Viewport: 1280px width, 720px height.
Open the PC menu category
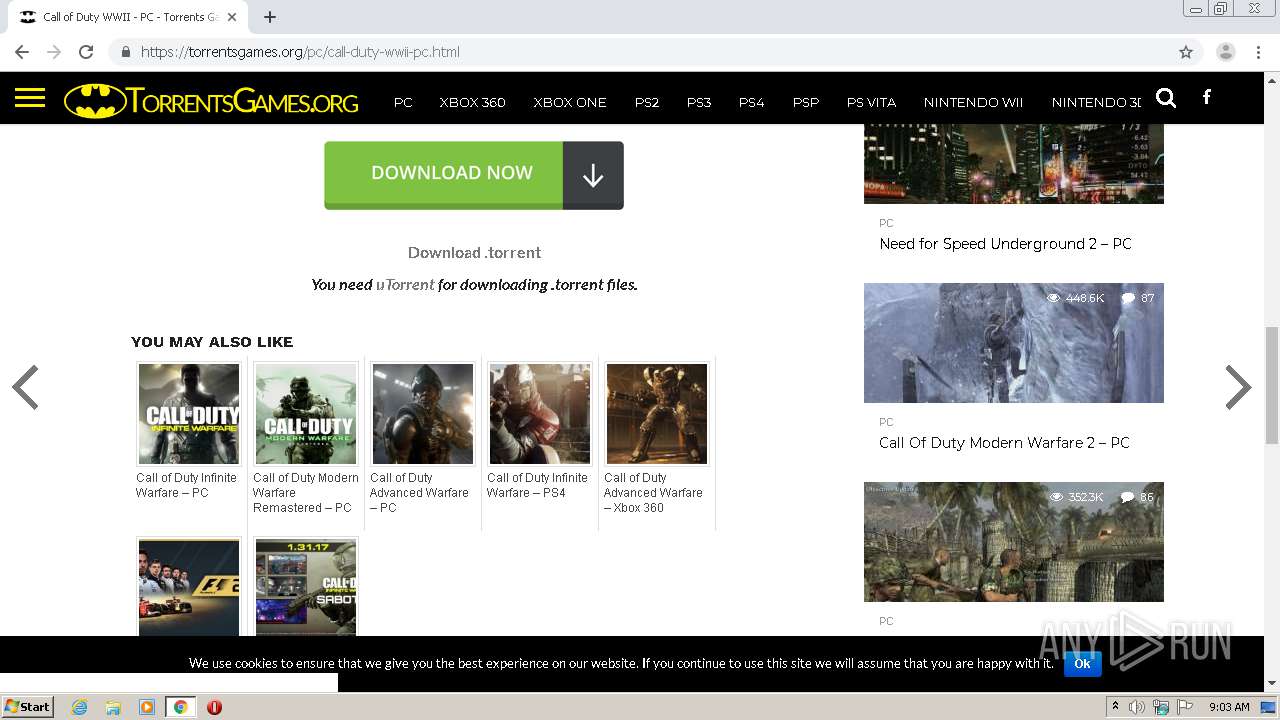coord(403,102)
